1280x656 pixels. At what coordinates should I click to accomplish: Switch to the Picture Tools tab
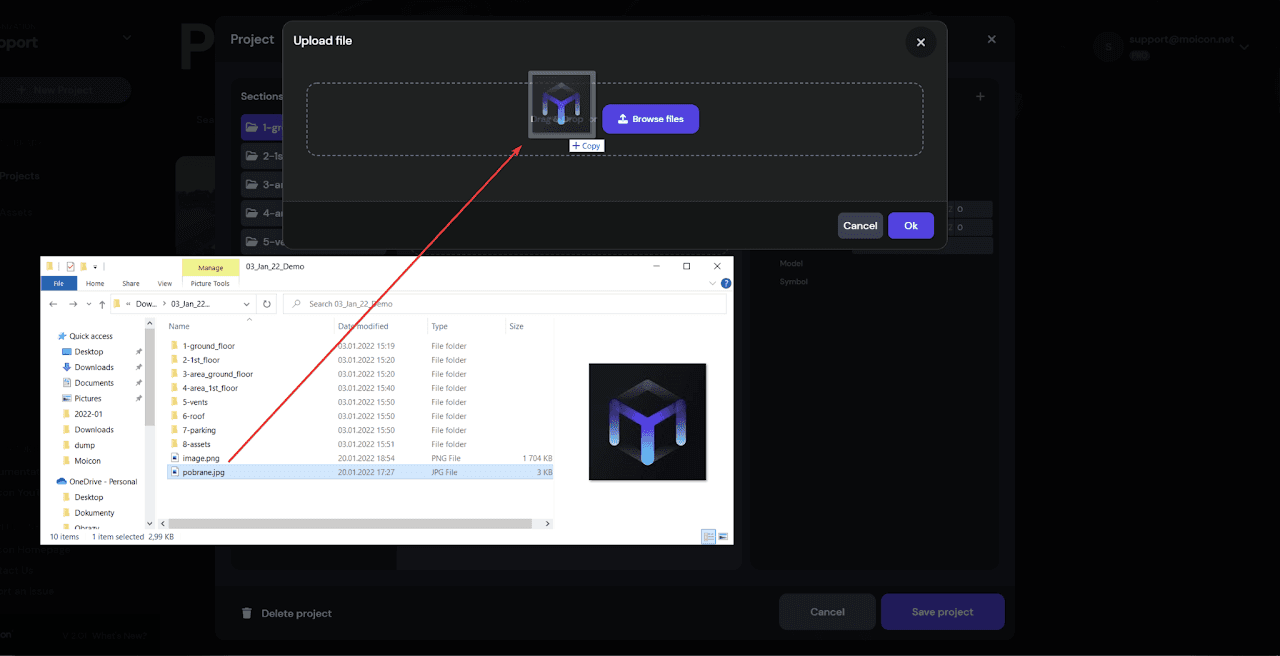(x=210, y=284)
